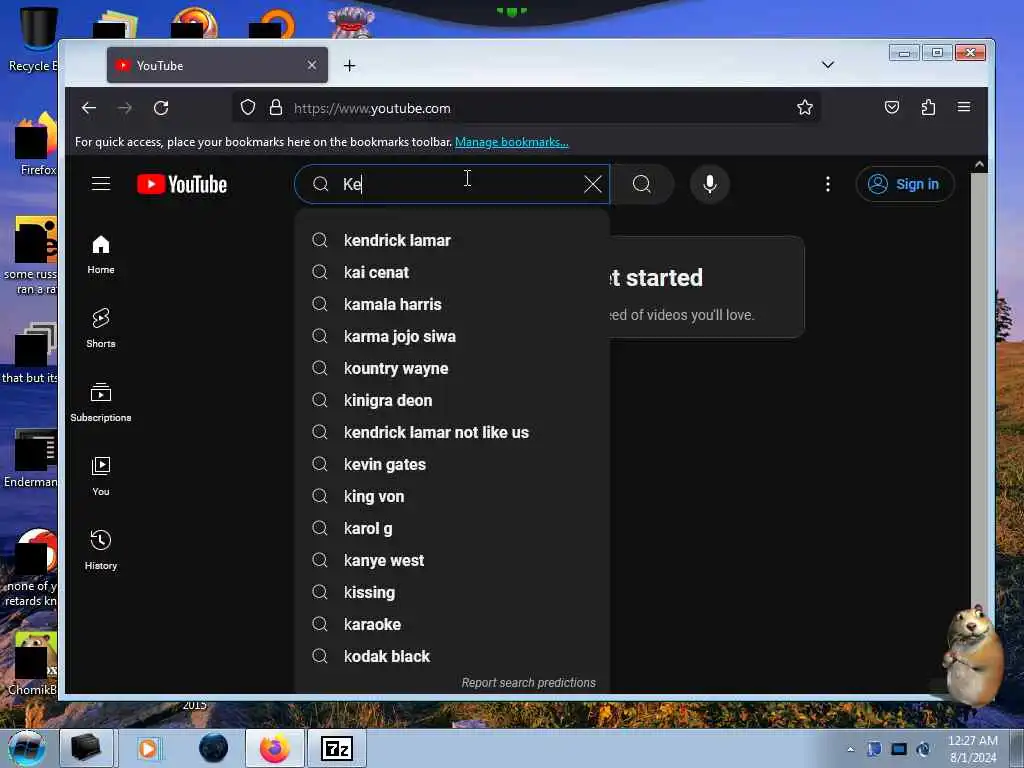1024x768 pixels.
Task: Choose suggestion "kanye west"
Action: tap(453, 560)
